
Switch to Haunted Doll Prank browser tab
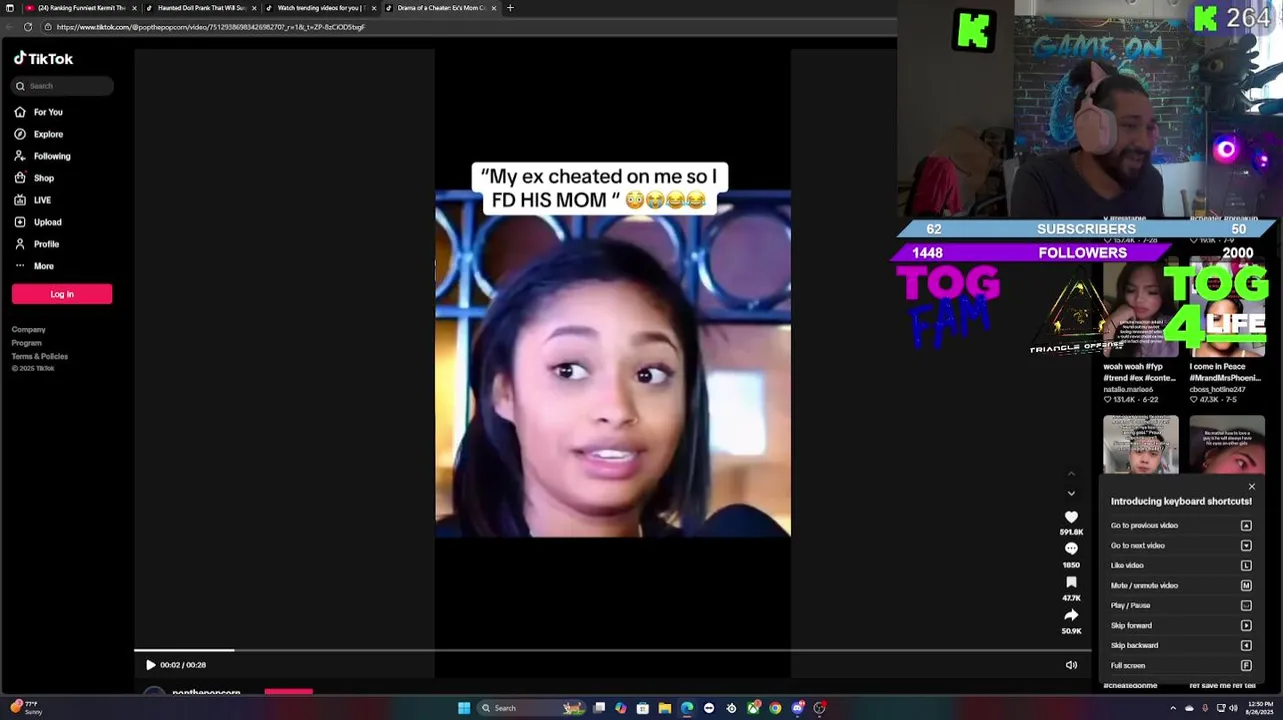click(200, 8)
